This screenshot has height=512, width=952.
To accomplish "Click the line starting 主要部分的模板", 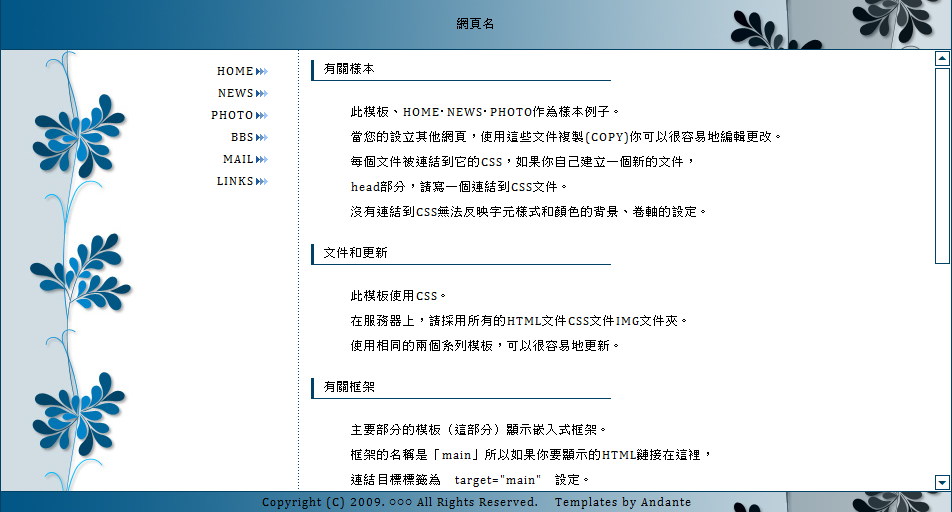I will pos(478,430).
